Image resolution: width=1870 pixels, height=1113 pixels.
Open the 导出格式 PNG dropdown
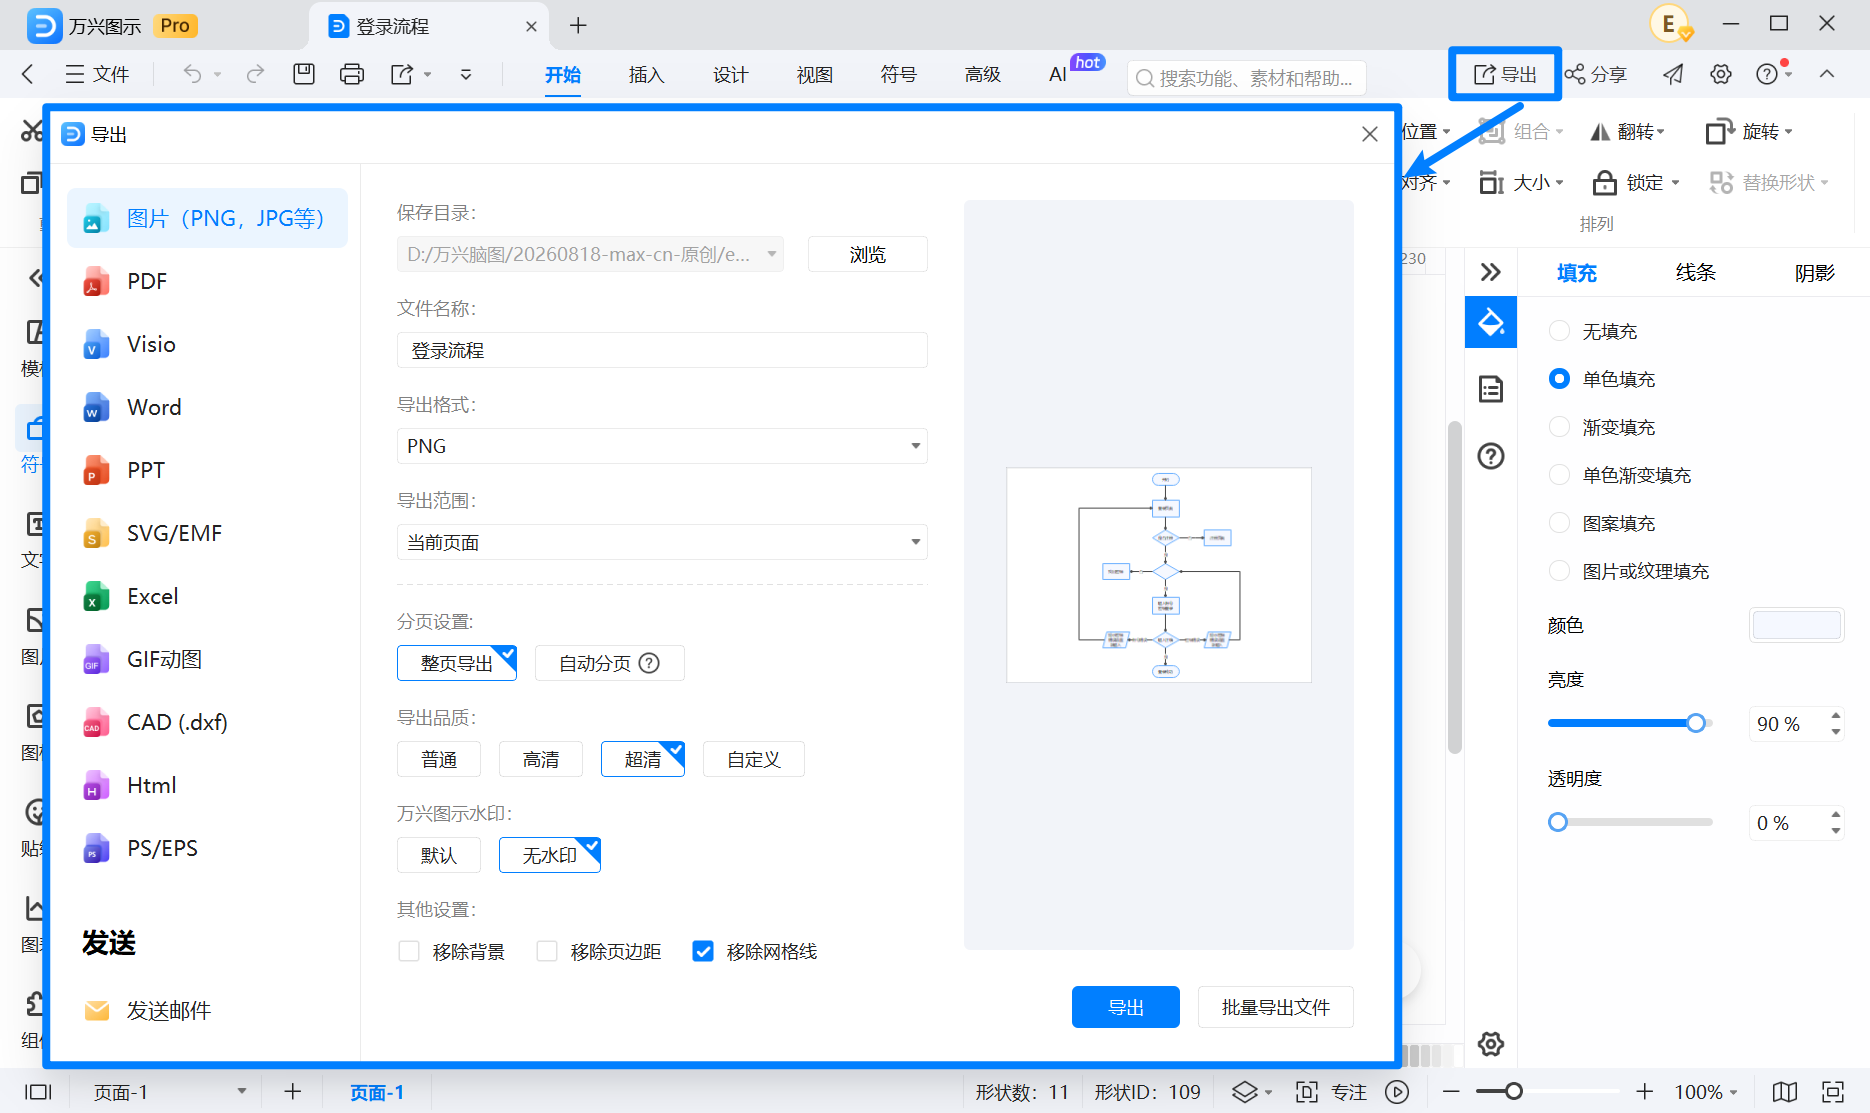662,446
